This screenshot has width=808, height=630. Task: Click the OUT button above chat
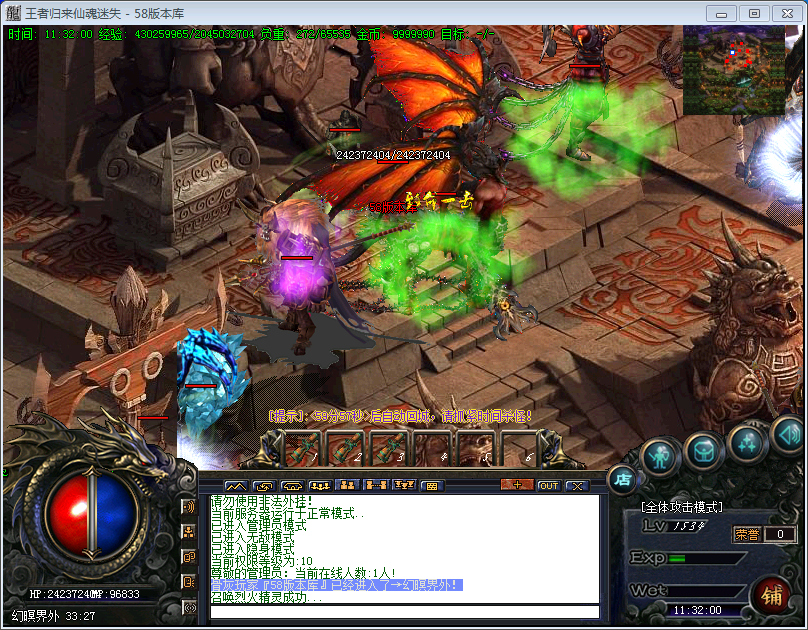(x=548, y=485)
